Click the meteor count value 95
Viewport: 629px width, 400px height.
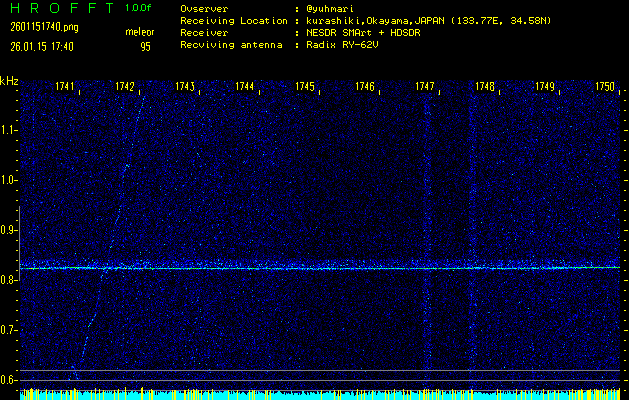pos(145,46)
